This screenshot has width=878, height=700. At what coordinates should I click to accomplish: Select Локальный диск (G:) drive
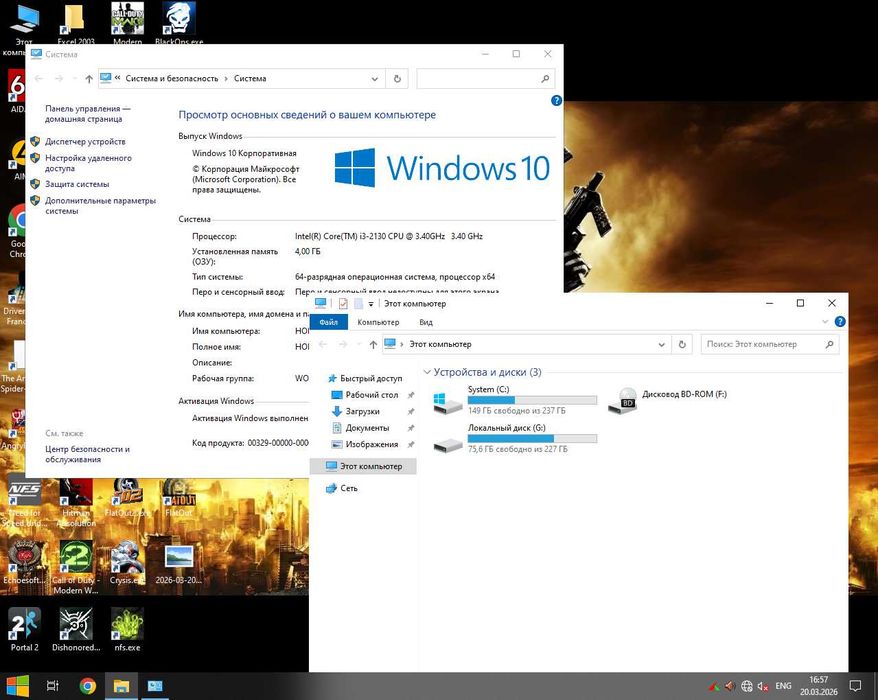[515, 440]
